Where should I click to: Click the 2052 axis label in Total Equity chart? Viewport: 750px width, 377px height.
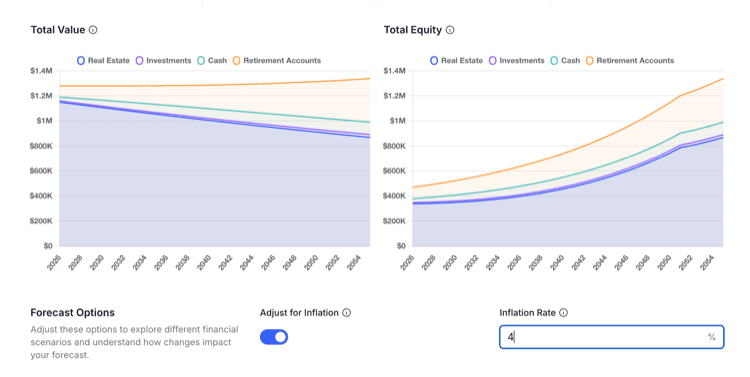(685, 263)
